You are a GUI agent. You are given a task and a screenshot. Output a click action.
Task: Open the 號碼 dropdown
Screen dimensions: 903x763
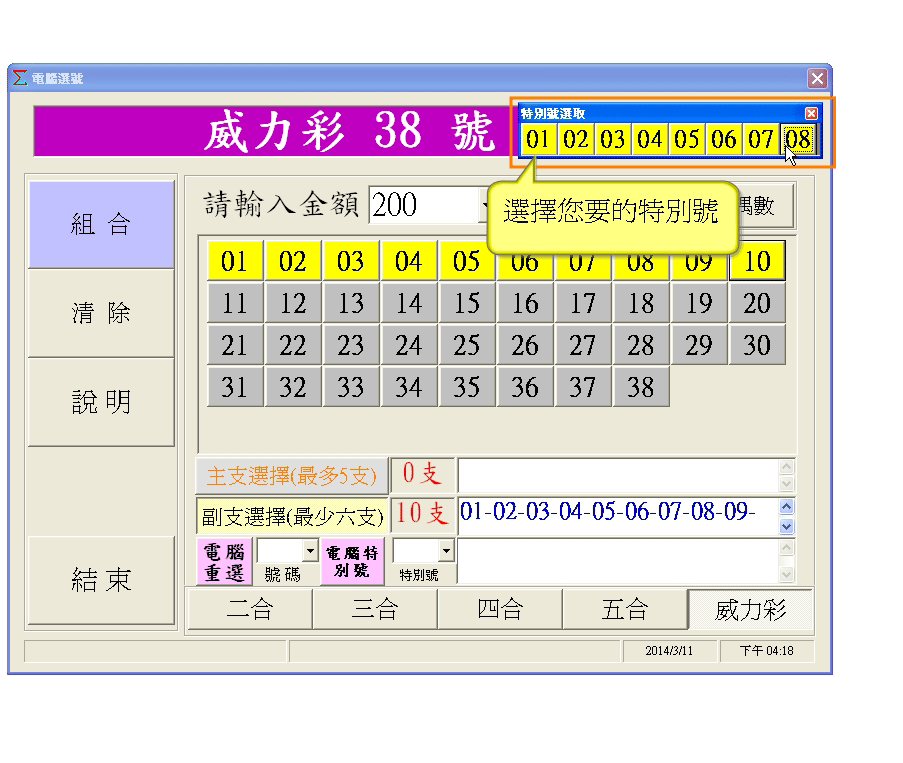pyautogui.click(x=310, y=551)
